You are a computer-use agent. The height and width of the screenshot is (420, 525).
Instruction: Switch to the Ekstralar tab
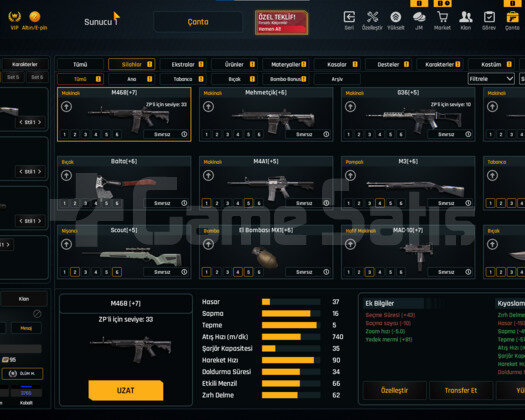[183, 64]
